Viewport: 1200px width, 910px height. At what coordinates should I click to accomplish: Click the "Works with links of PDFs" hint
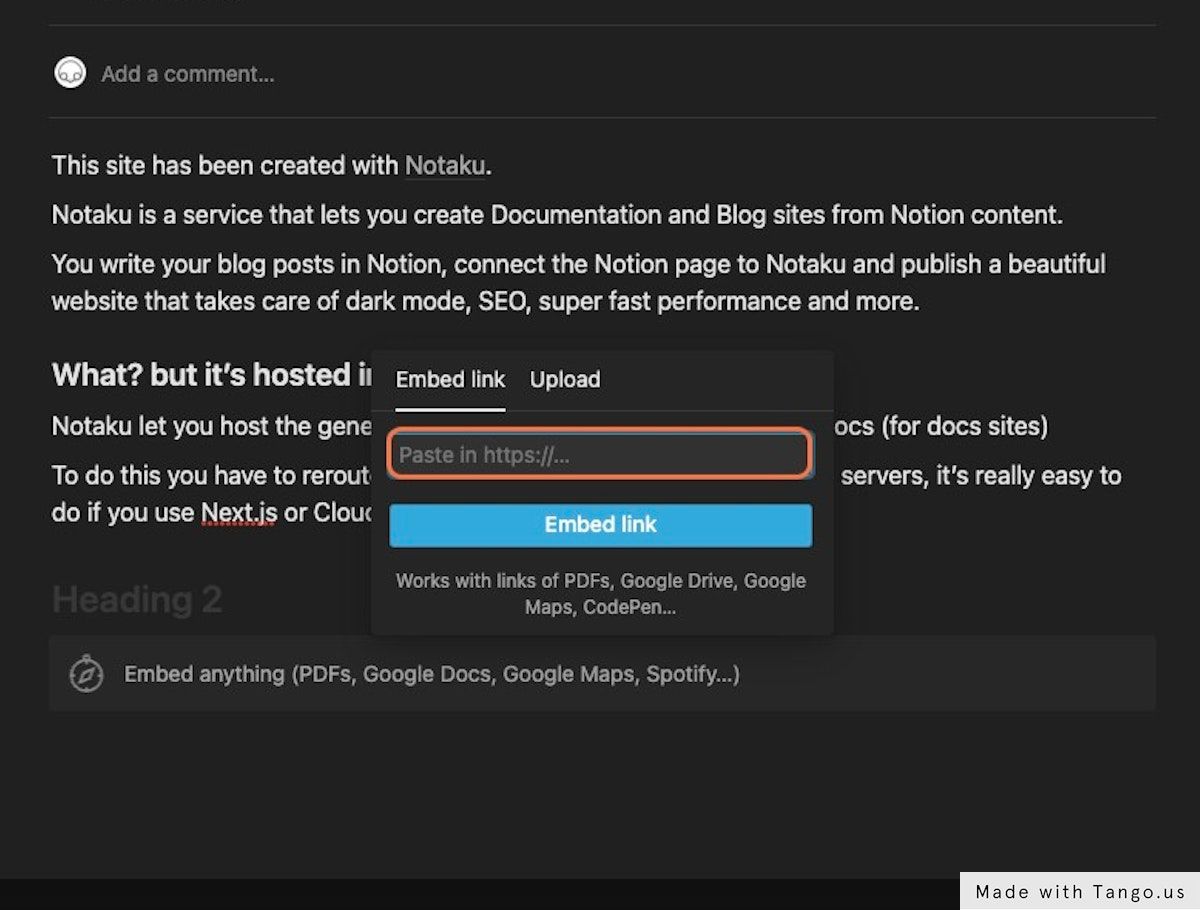[x=601, y=593]
